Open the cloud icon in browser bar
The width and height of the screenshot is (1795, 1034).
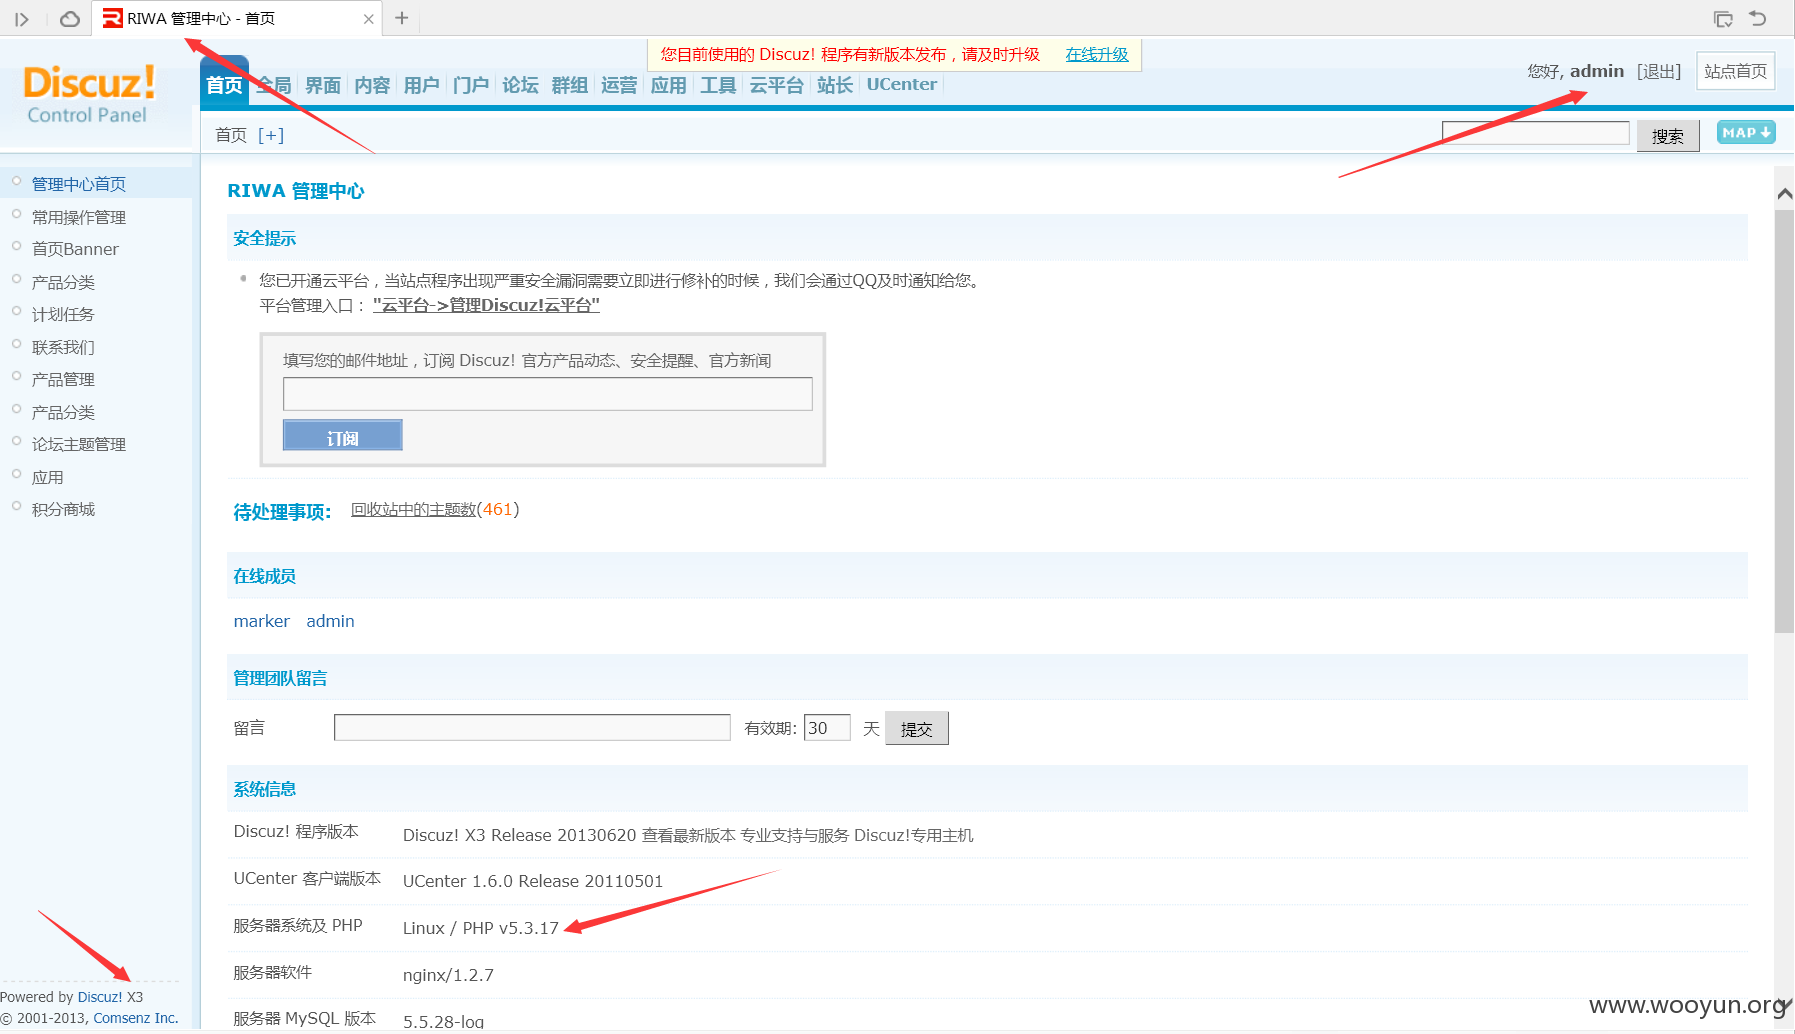pos(69,19)
